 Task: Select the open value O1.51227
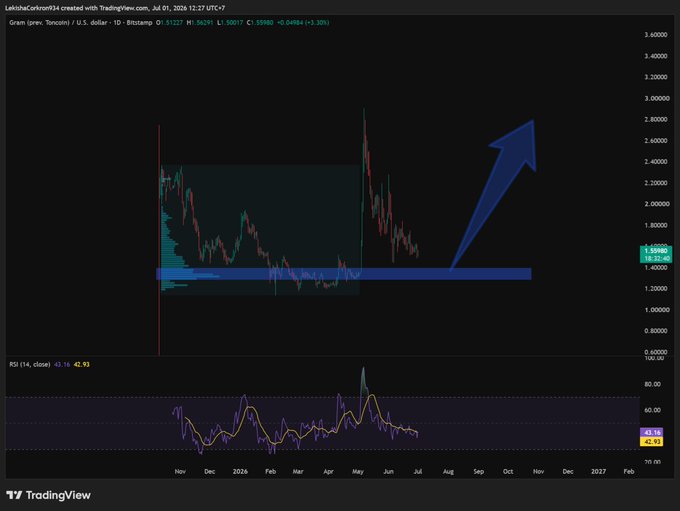(170, 23)
